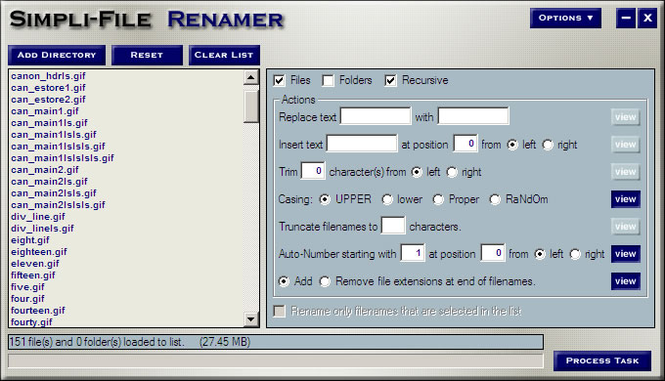Choose Proper casing option
Viewport: 665px width, 381px height.
(438, 199)
